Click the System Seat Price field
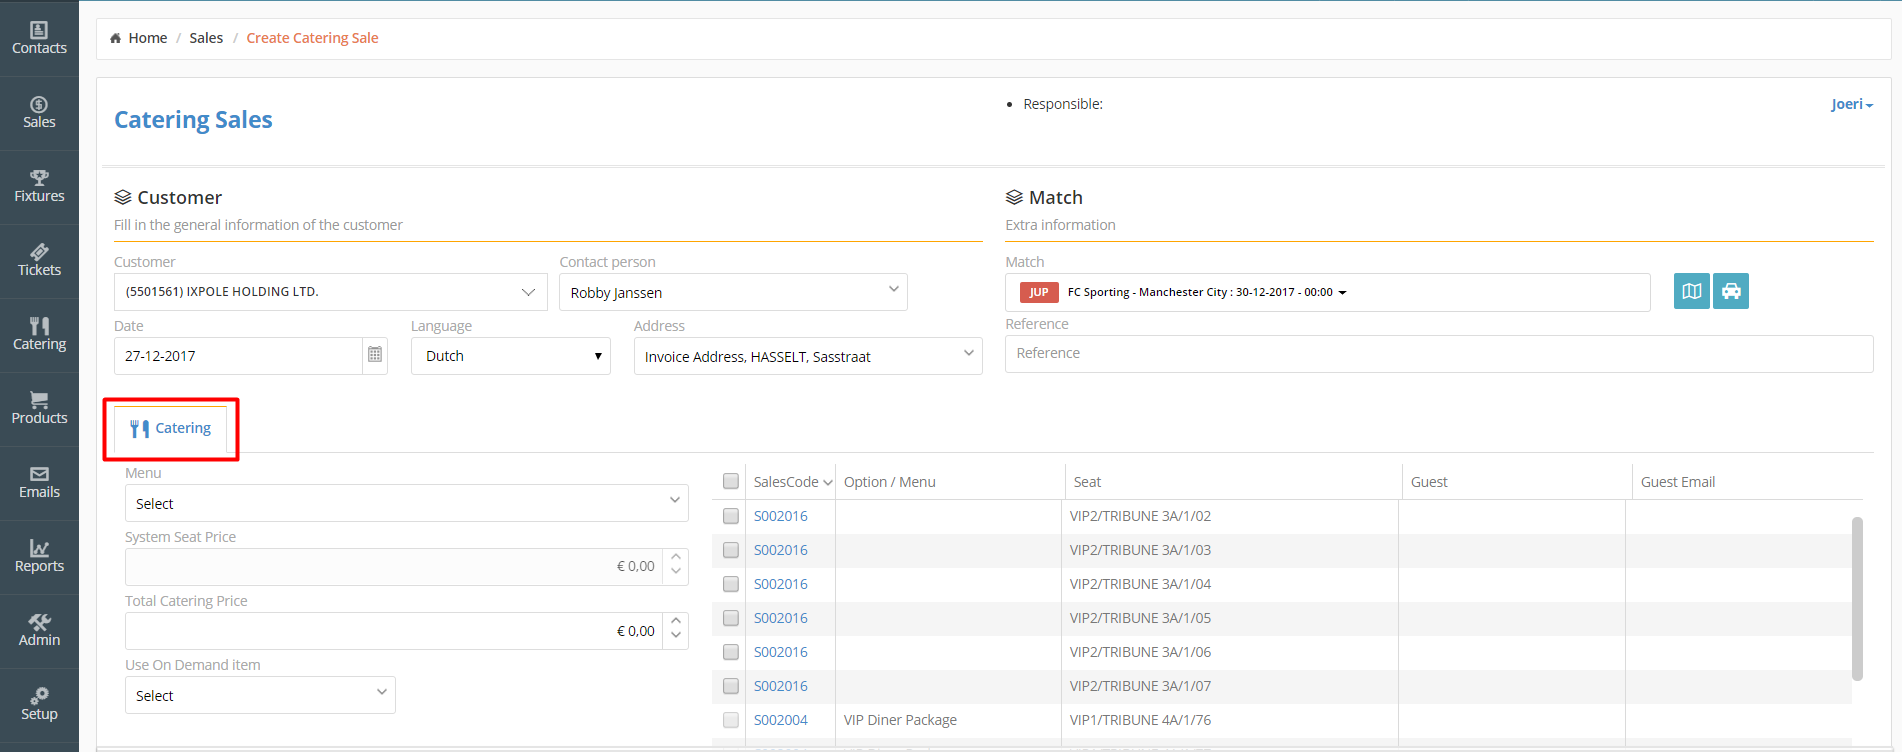The width and height of the screenshot is (1902, 752). tap(394, 567)
